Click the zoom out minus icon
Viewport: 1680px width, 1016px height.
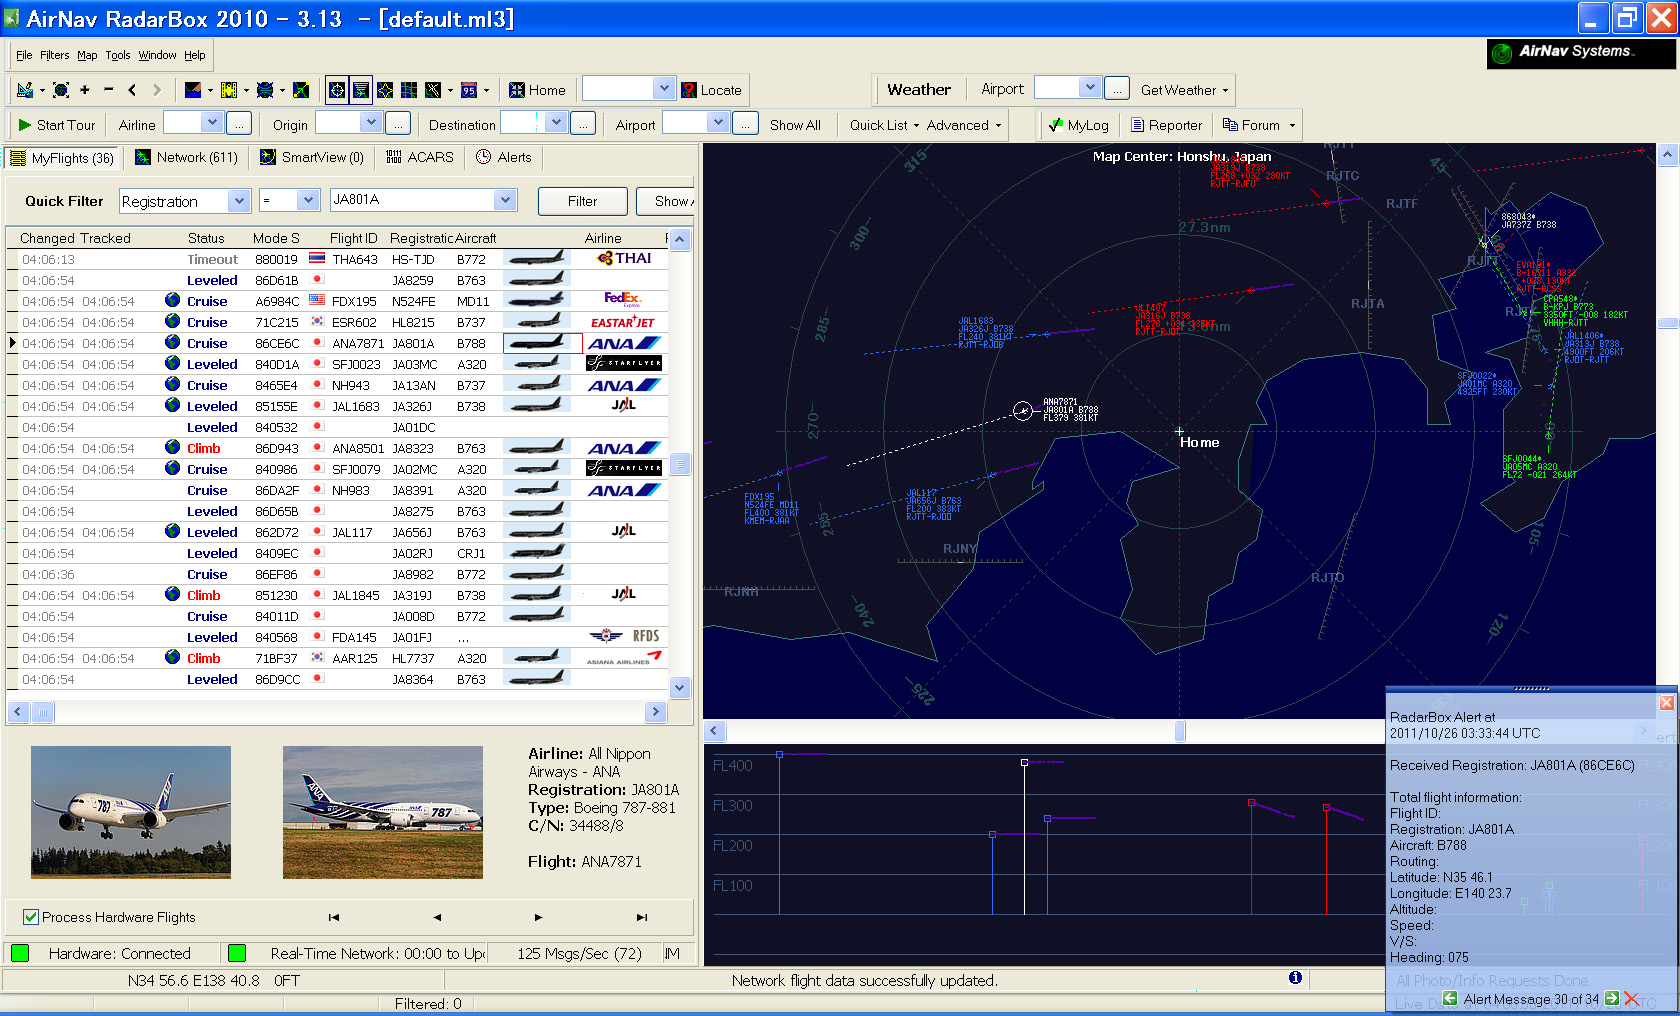109,90
